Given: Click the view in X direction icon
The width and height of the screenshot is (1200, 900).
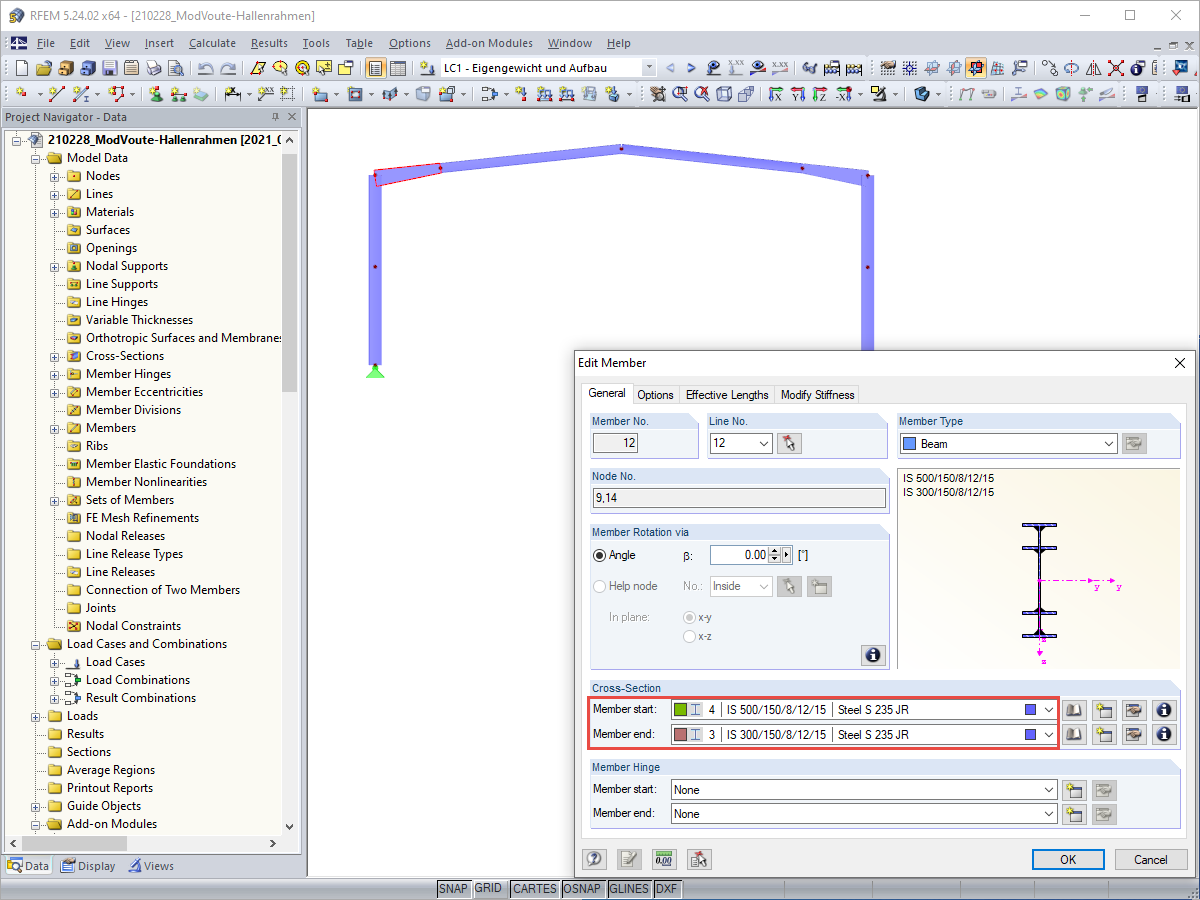Looking at the screenshot, I should click(x=775, y=94).
